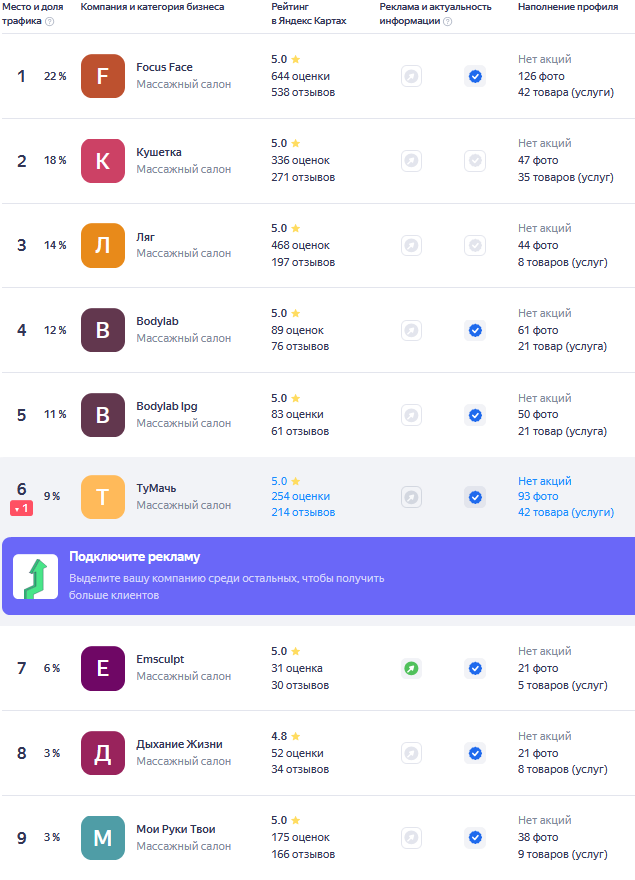Click the Emsculpt purple E logo
Image resolution: width=635 pixels, height=880 pixels.
[x=103, y=668]
